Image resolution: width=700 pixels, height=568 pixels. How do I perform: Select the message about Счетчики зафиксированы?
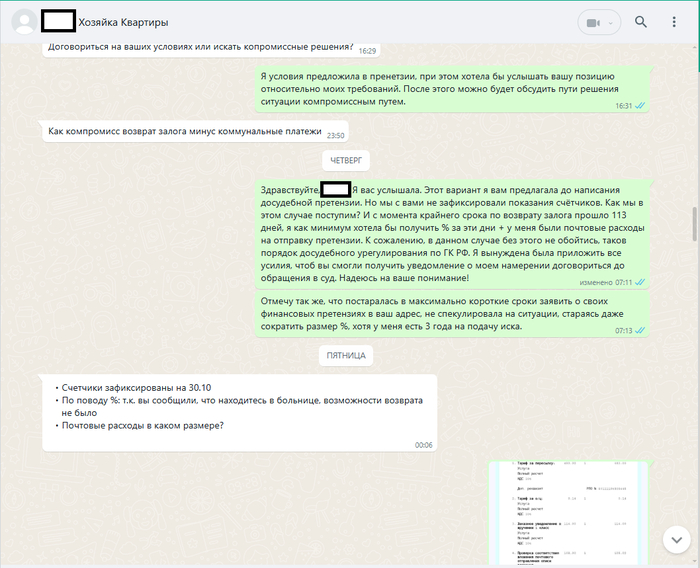(x=240, y=411)
